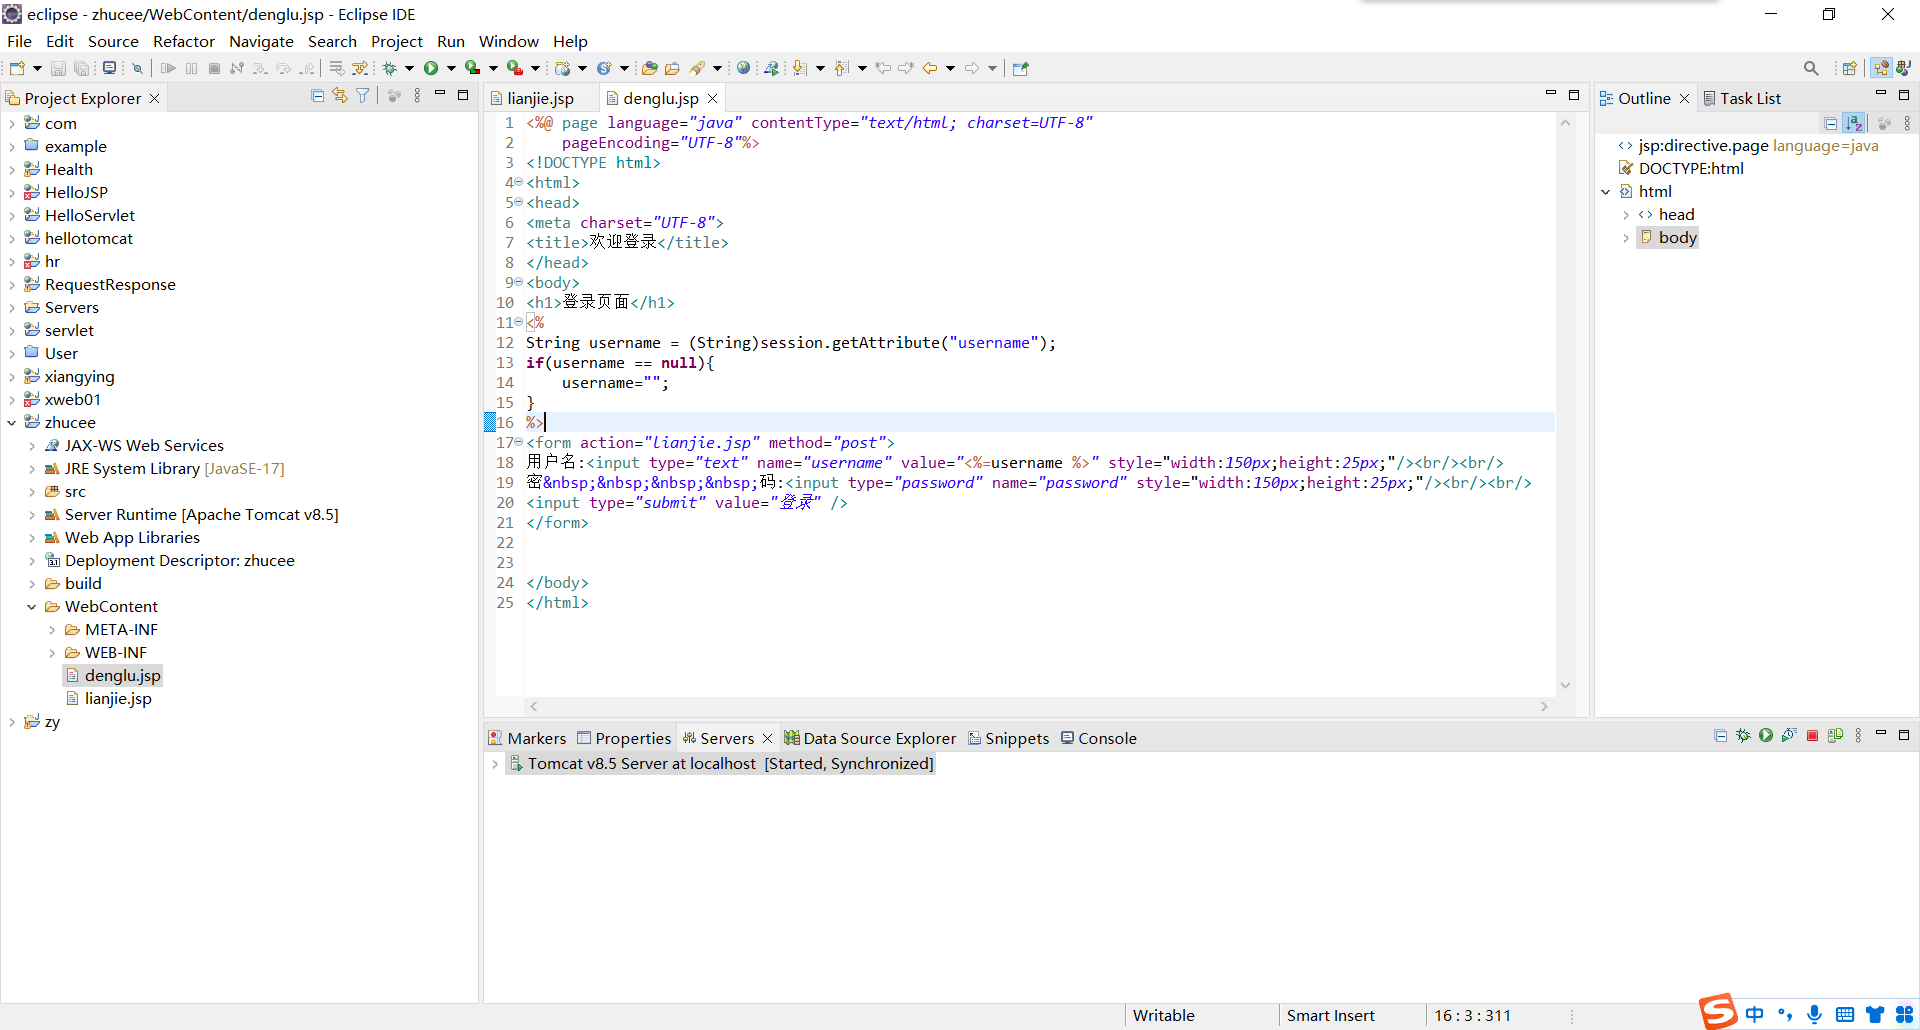
Task: Click the fold marker on line 17
Action: [518, 442]
